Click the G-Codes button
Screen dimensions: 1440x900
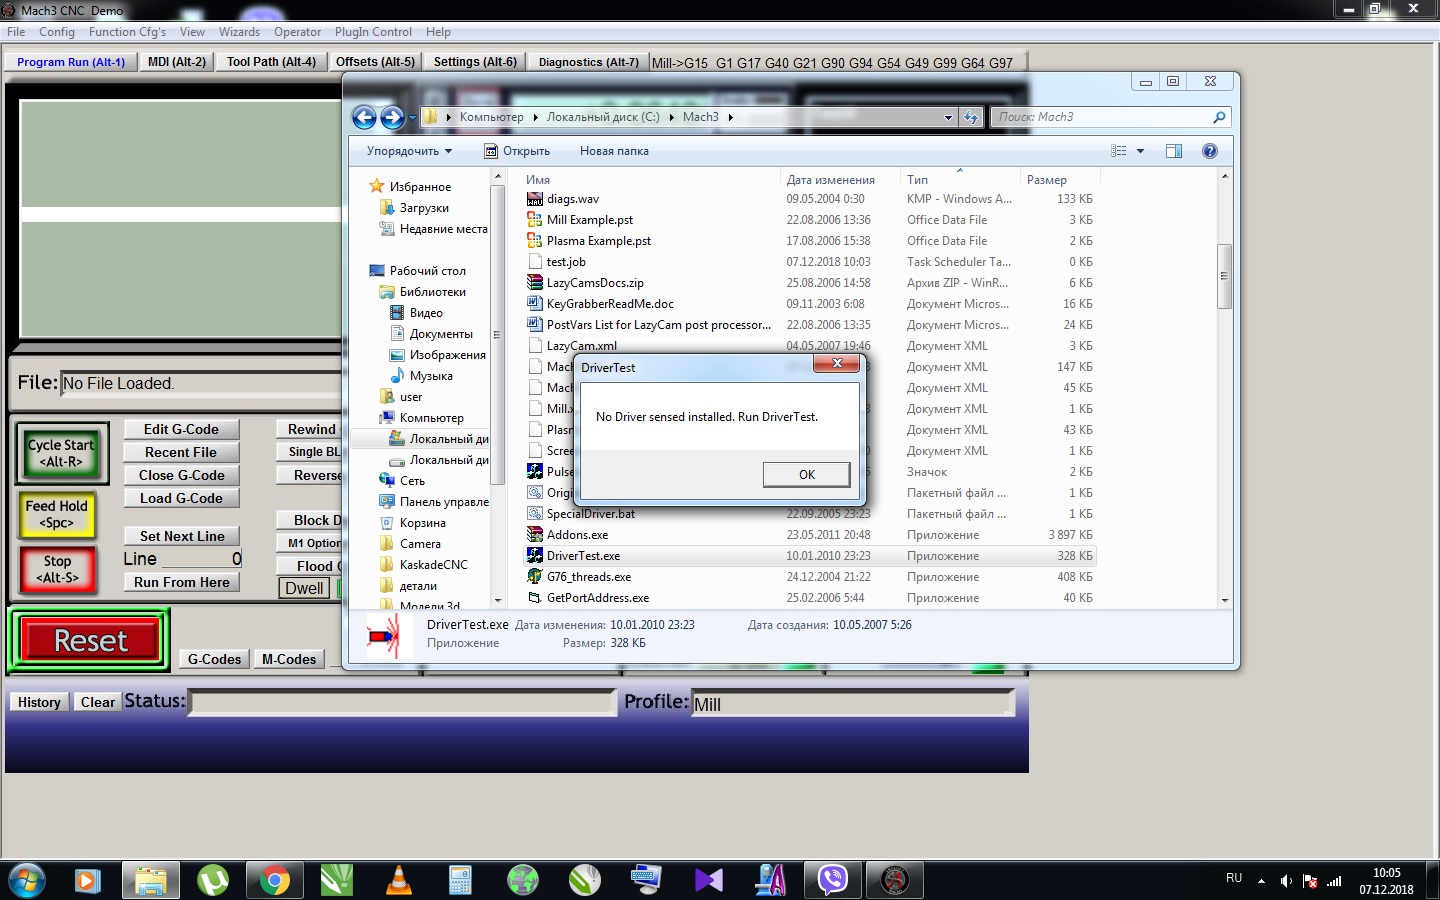(x=215, y=659)
